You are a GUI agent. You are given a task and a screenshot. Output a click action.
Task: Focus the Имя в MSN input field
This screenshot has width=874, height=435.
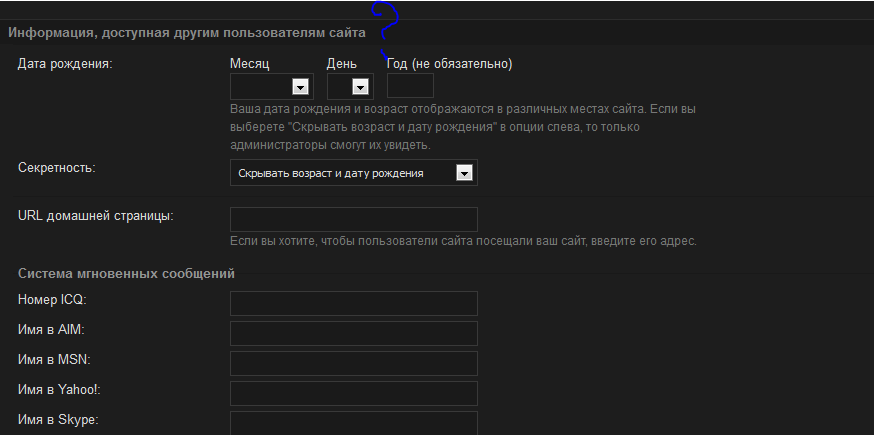point(354,364)
